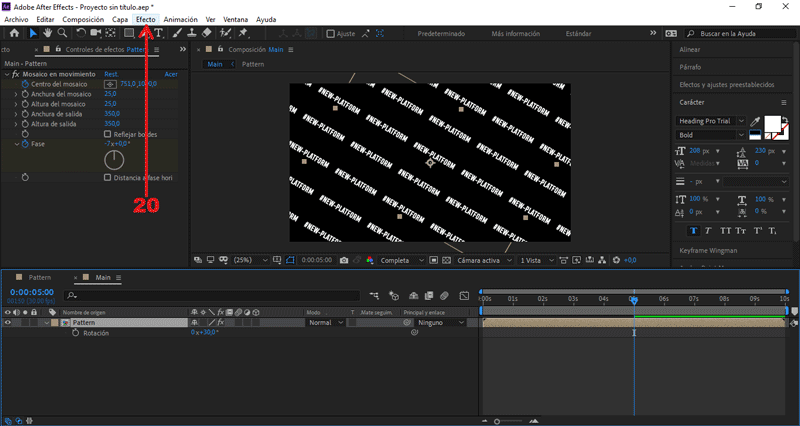Enable the Reflejar bordes checkbox
Image resolution: width=800 pixels, height=426 pixels.
tap(108, 134)
